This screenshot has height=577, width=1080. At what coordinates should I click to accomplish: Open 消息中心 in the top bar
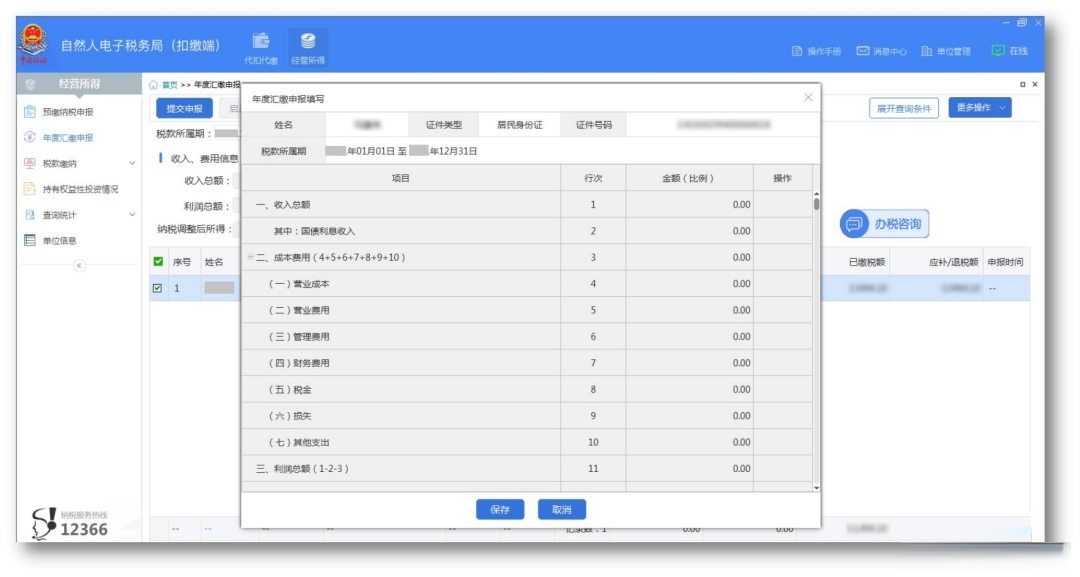tap(882, 51)
